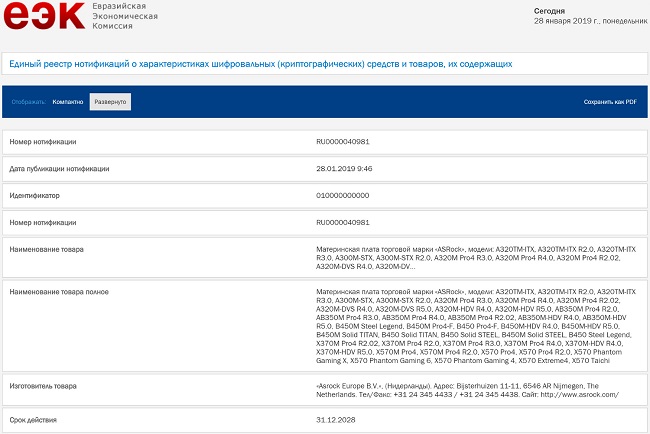The width and height of the screenshot is (650, 434).
Task: Click the first Номер нотификации label
Action: pyautogui.click(x=43, y=142)
